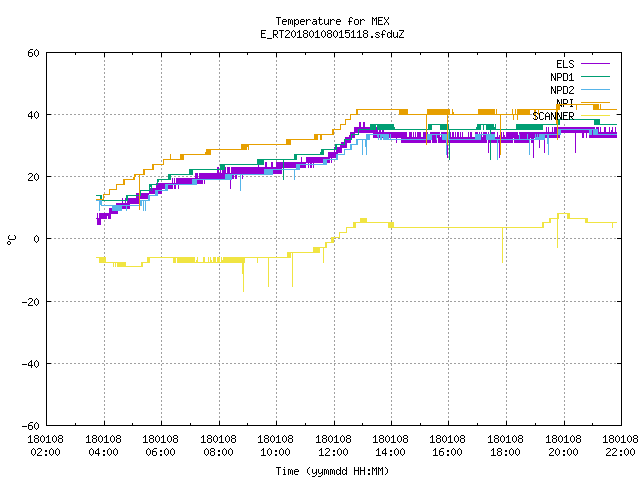Image resolution: width=640 pixels, height=480 pixels.
Task: Click the x-axis time label '08:00'
Action: point(218,452)
